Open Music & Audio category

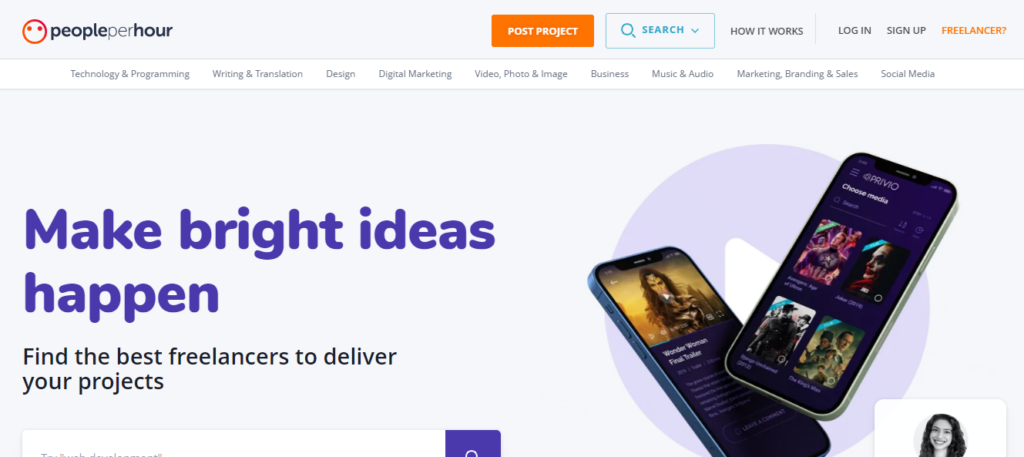click(x=682, y=74)
